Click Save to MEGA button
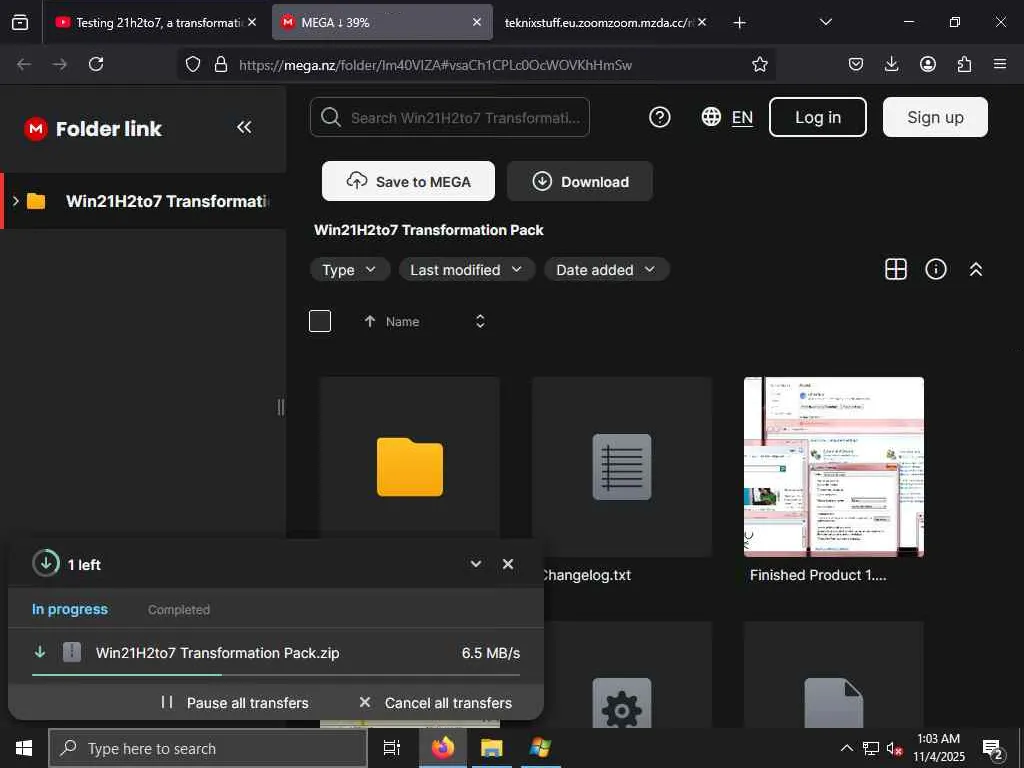Screen dimensions: 1024x768 pos(408,182)
